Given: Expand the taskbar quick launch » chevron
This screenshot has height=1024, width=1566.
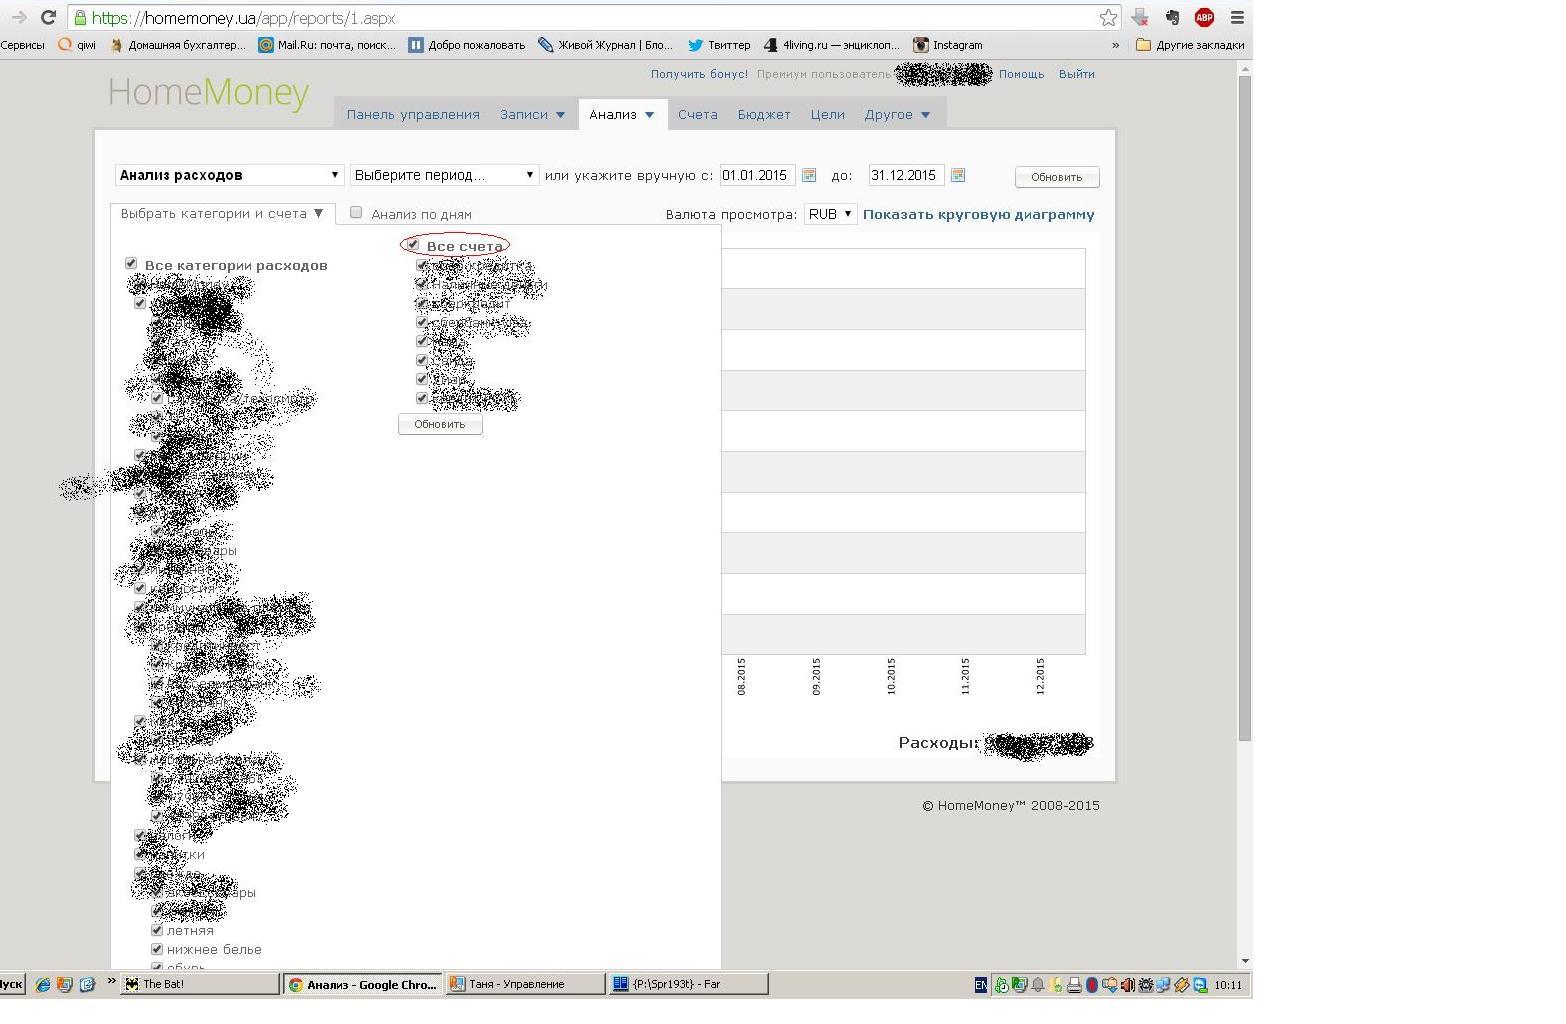Looking at the screenshot, I should 111,981.
